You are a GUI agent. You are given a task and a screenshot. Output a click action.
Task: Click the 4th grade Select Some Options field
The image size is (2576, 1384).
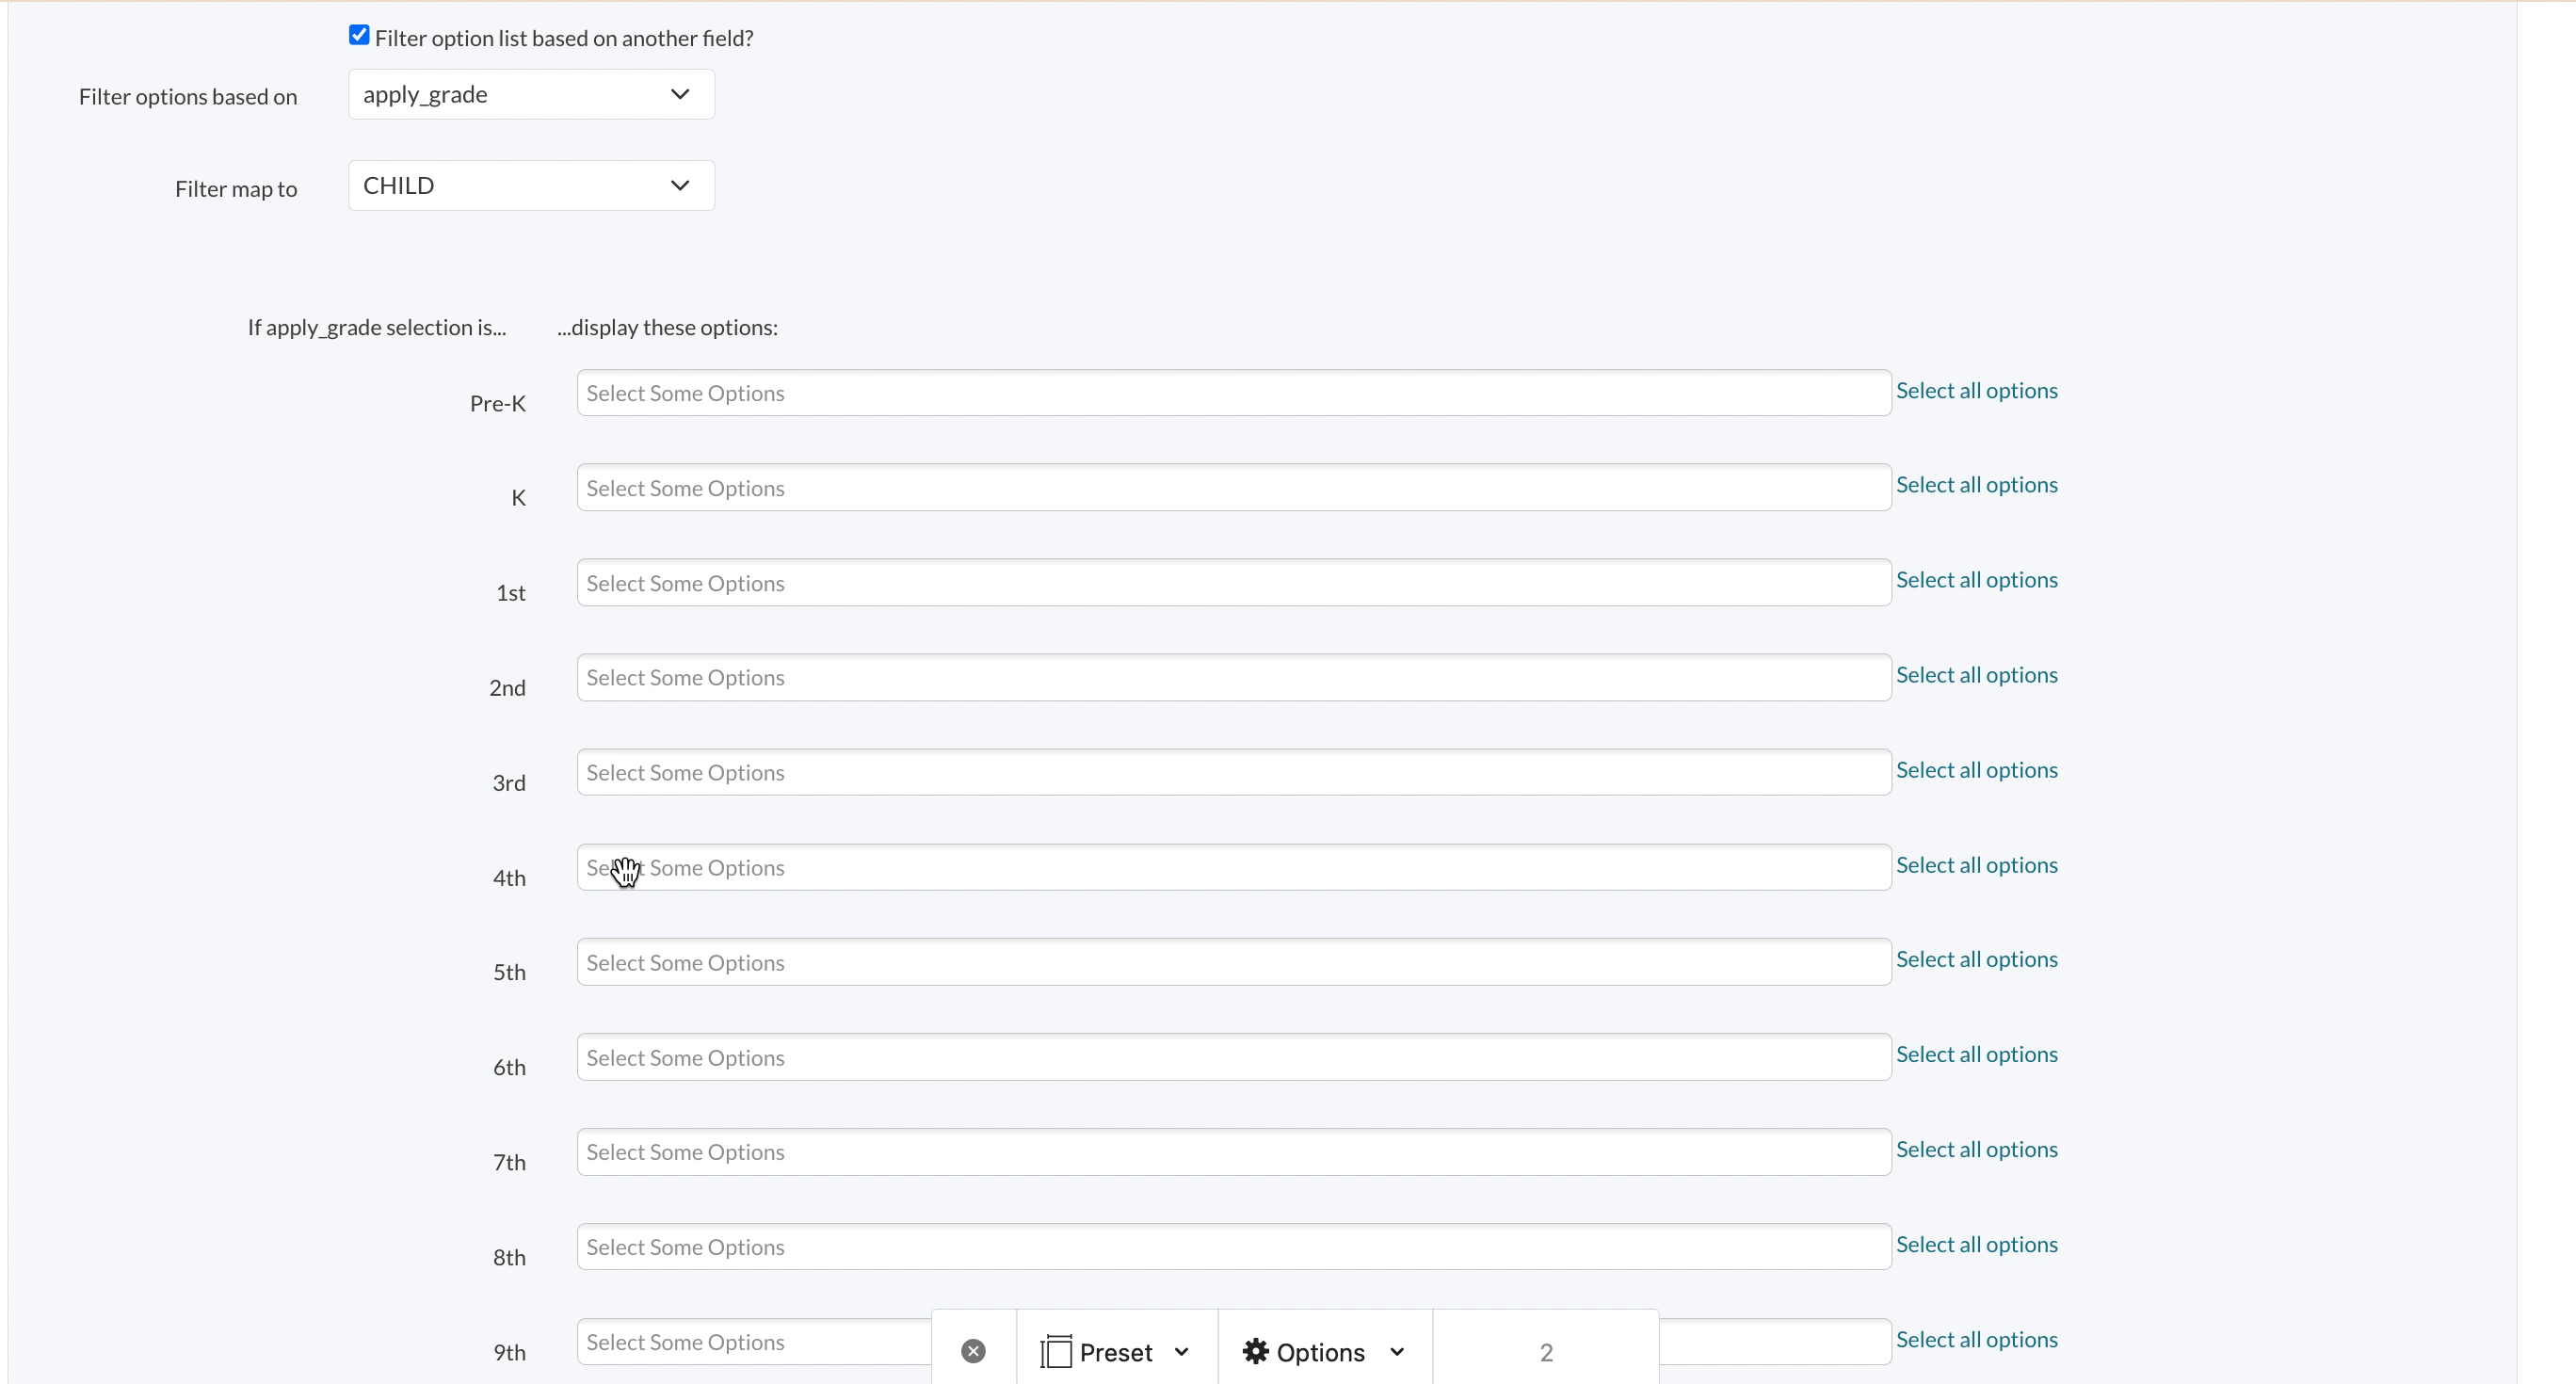pyautogui.click(x=1233, y=867)
